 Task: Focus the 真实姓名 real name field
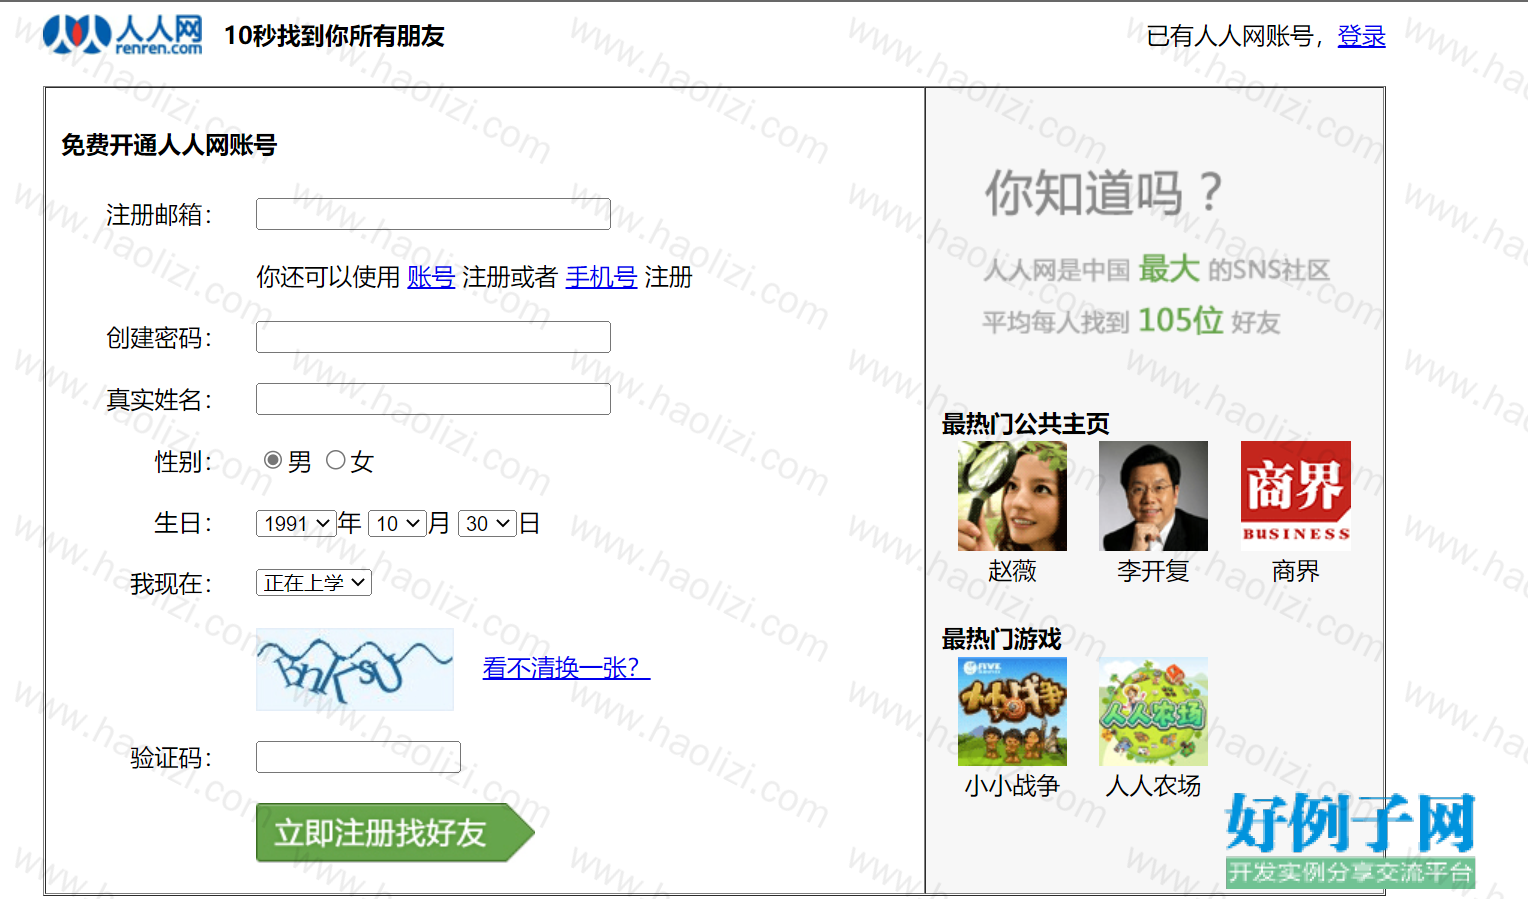coord(433,399)
